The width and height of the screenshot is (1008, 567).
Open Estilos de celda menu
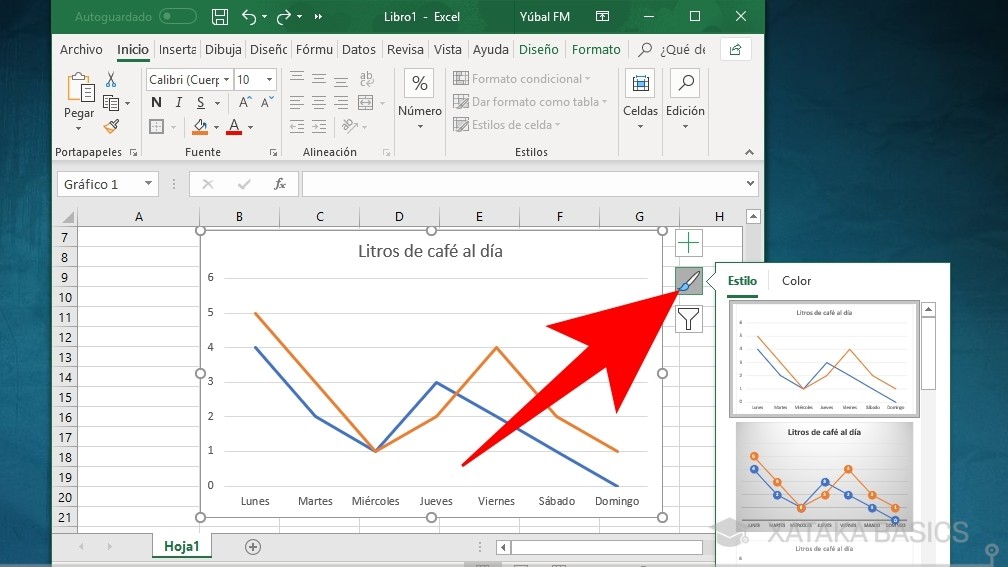click(x=507, y=125)
